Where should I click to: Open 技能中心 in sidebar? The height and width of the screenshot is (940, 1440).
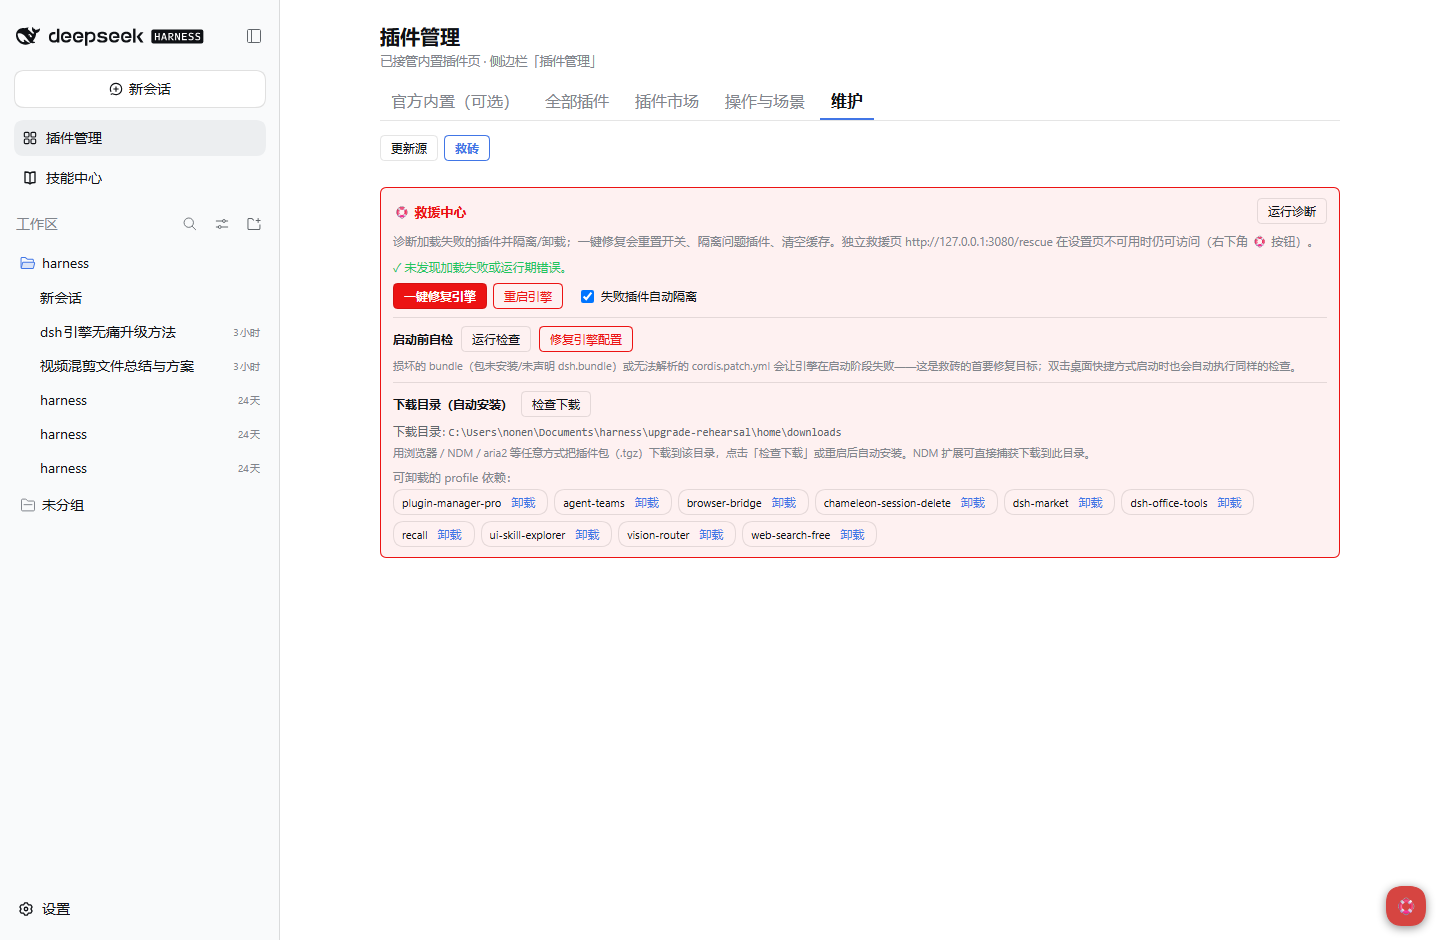pos(140,178)
